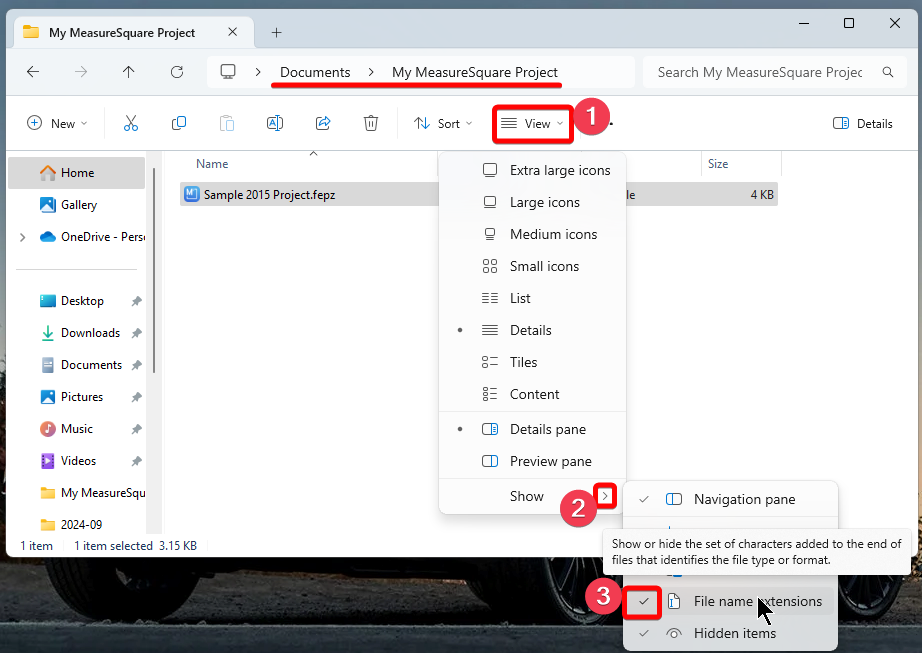Select Medium icons view
Viewport: 922px width, 653px height.
(x=532, y=234)
